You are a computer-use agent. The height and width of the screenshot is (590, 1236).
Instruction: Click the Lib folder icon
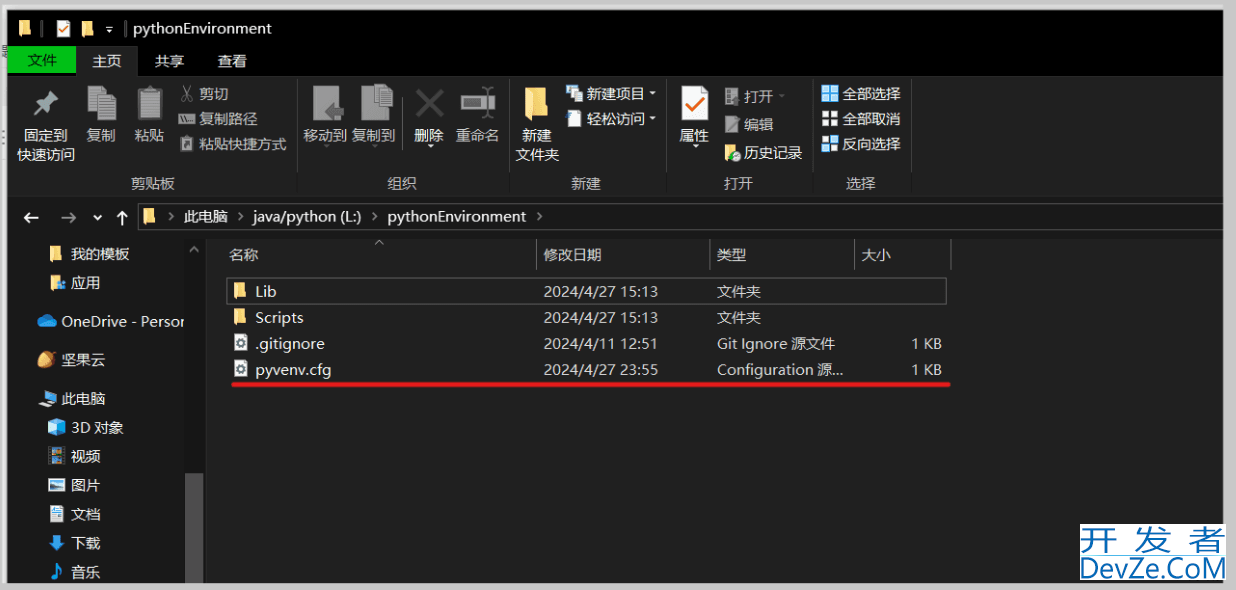[240, 291]
